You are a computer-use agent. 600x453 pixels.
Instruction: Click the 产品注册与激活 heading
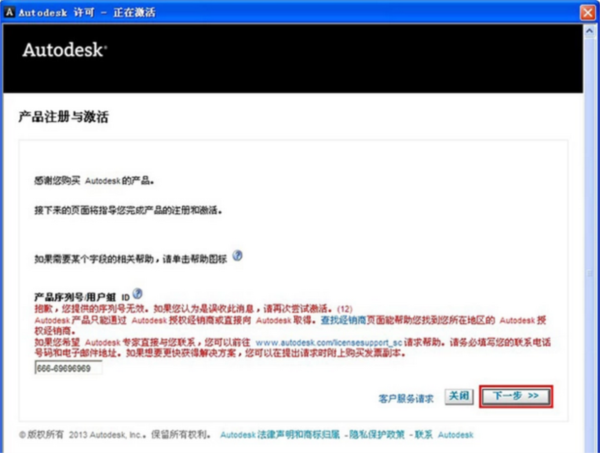click(x=64, y=117)
